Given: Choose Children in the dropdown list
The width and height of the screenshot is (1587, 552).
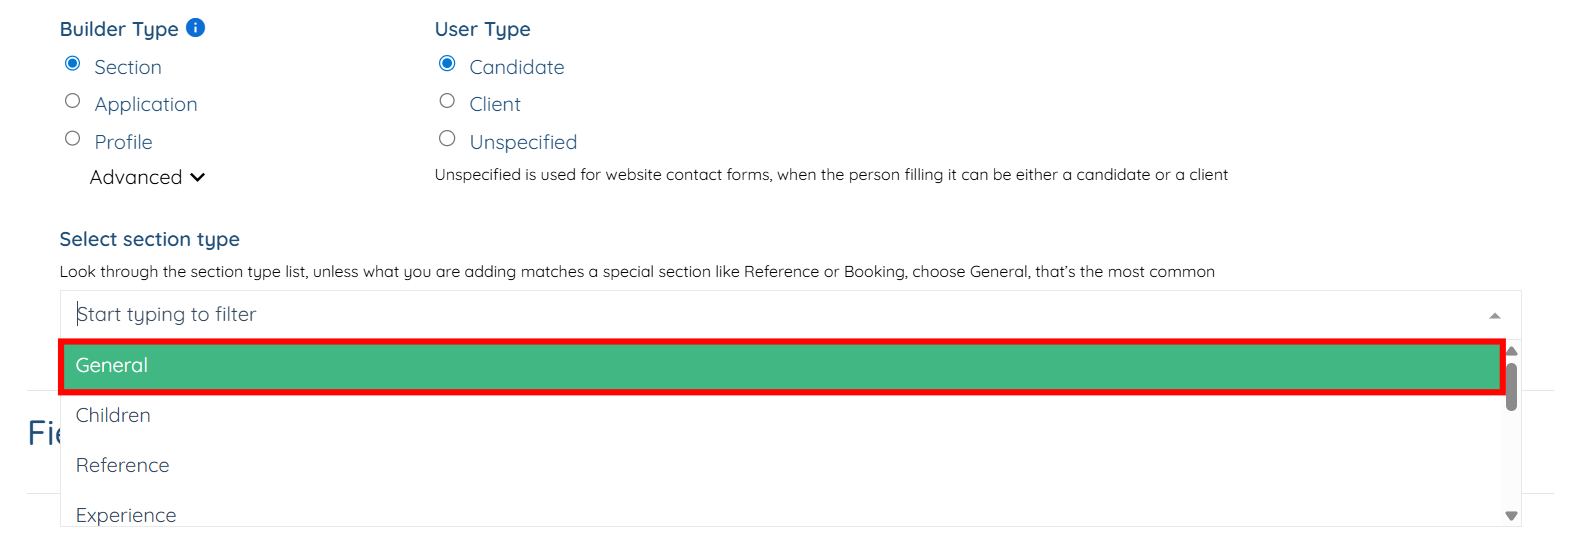Looking at the screenshot, I should [113, 416].
